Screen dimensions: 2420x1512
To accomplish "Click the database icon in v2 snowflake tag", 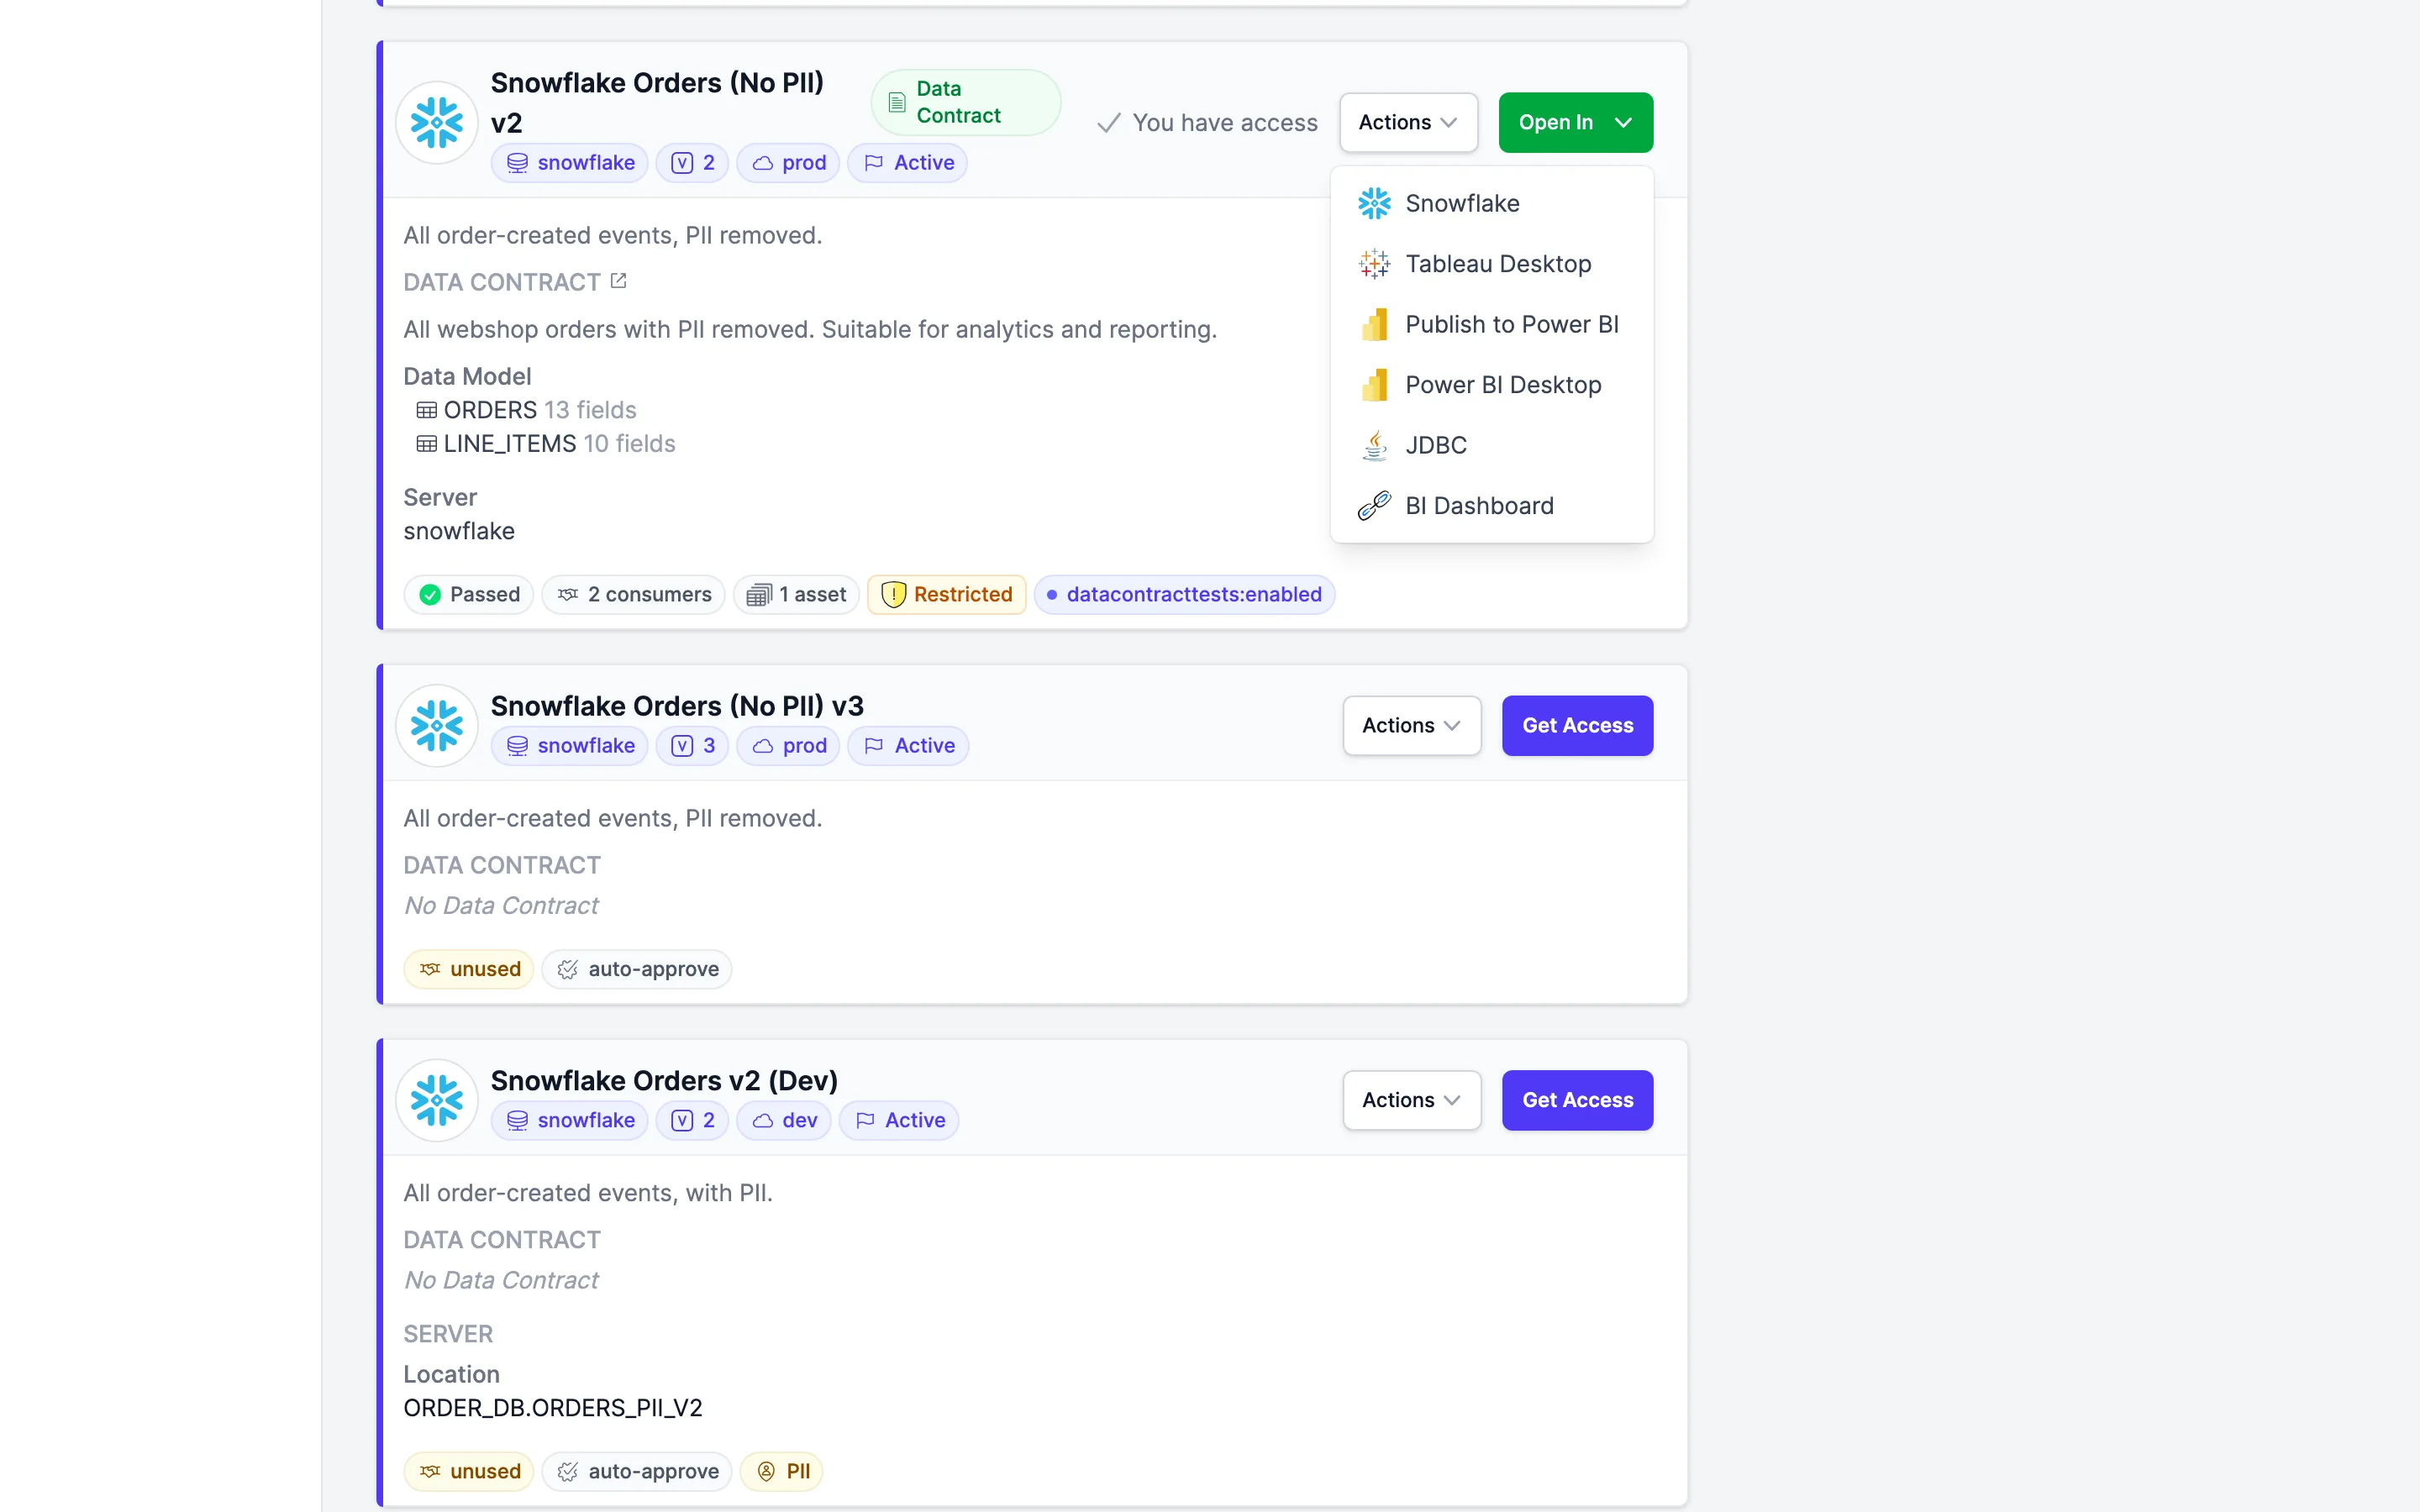I will pos(517,163).
